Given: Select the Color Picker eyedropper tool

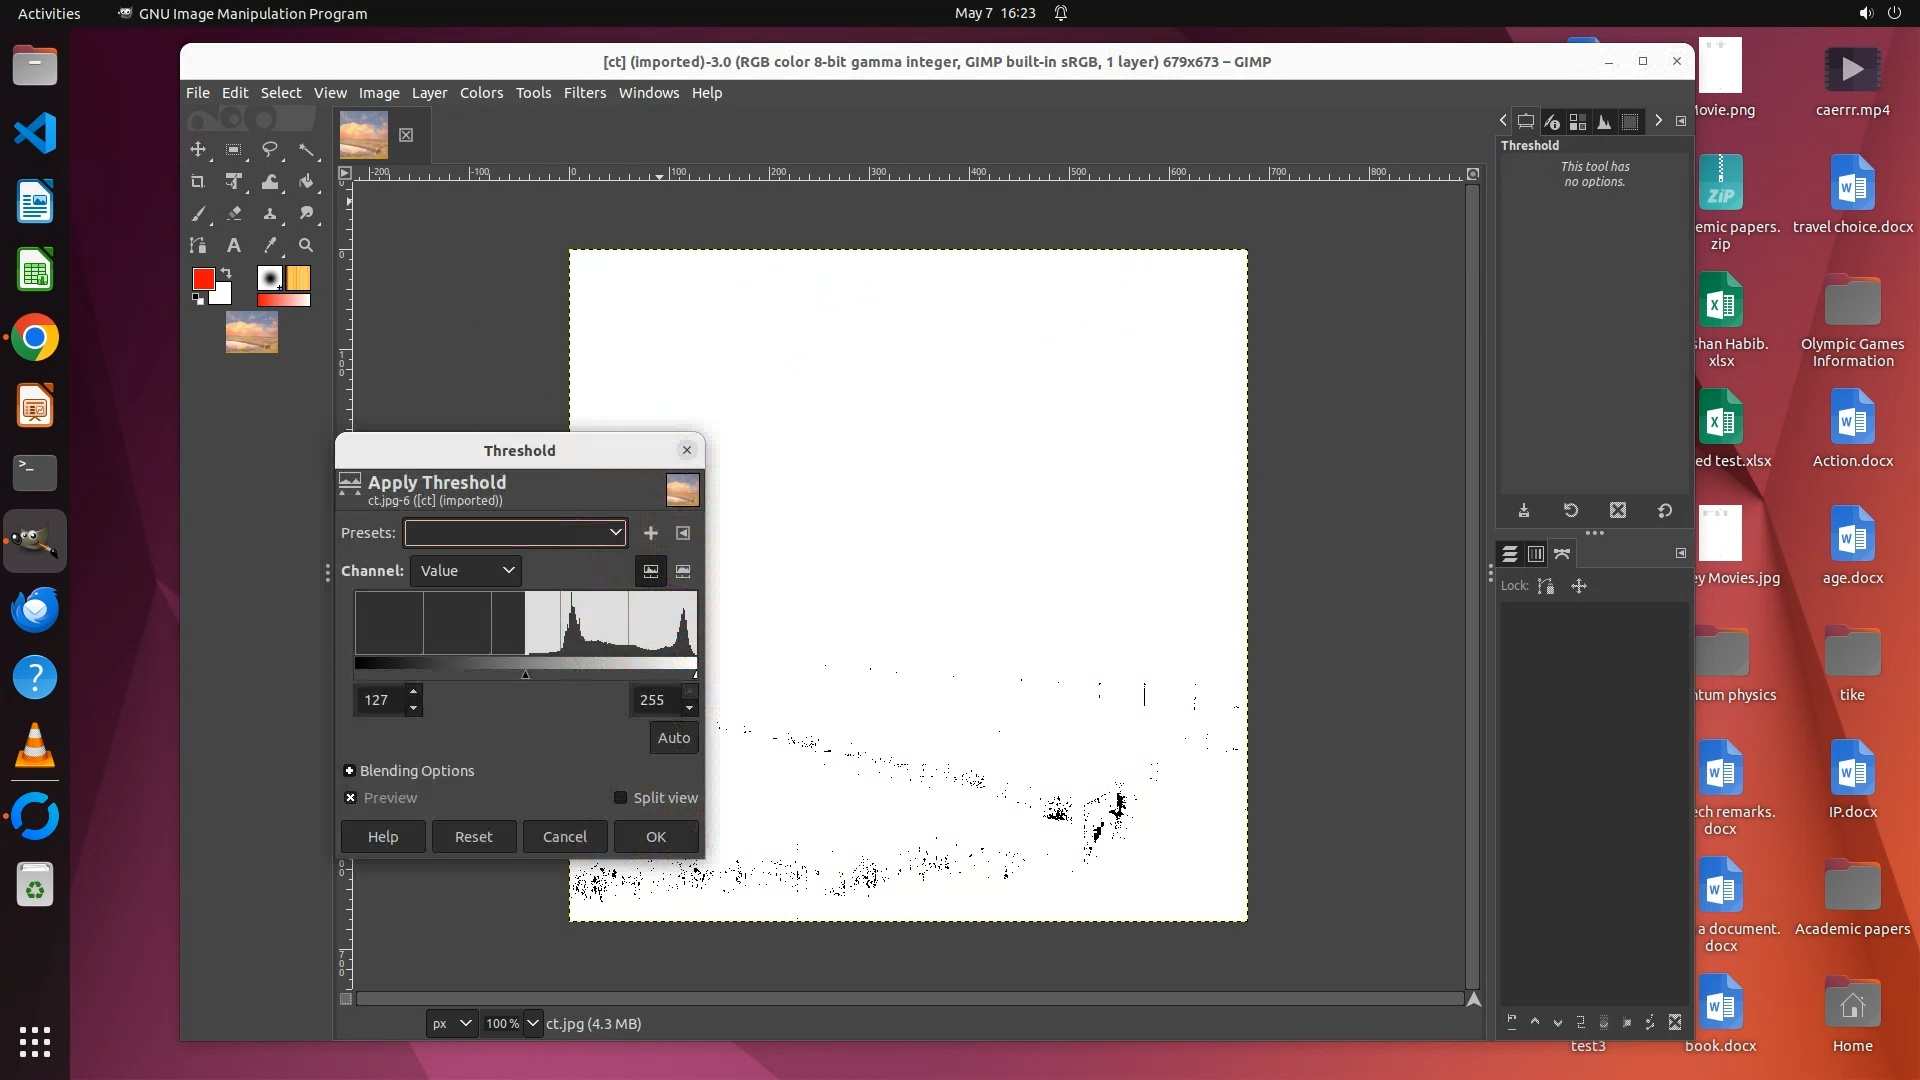Looking at the screenshot, I should tap(270, 245).
